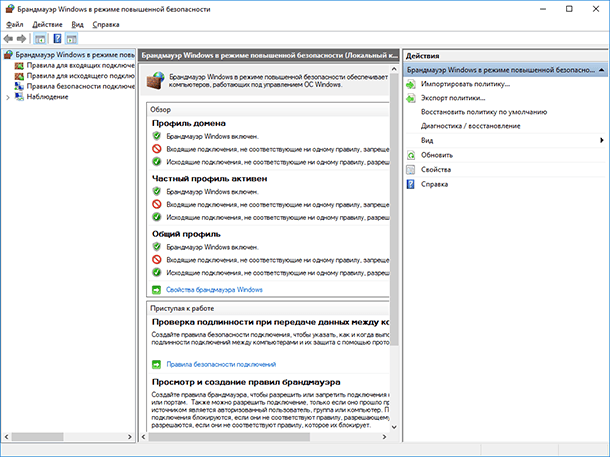This screenshot has height=457, width=610.
Task: Open the Вид menu in menu bar
Action: coord(77,25)
